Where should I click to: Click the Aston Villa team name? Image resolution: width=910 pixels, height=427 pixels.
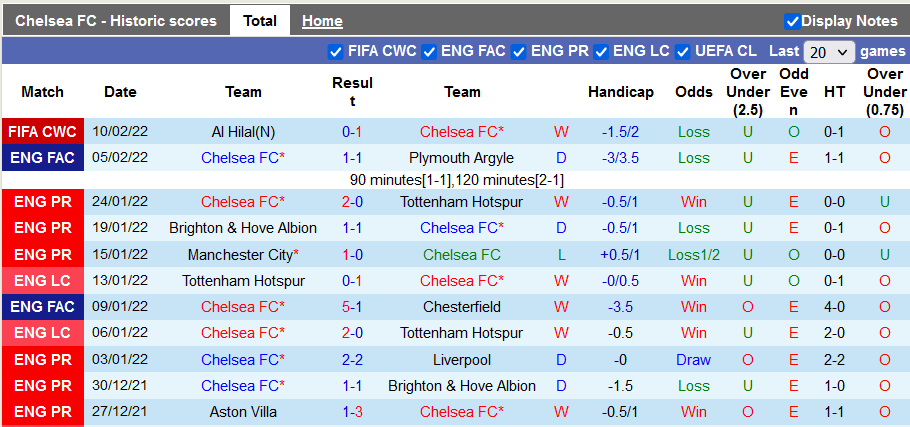243,412
